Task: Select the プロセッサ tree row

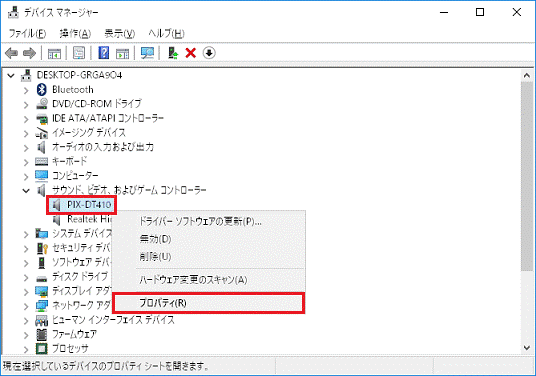Action: pyautogui.click(x=70, y=349)
